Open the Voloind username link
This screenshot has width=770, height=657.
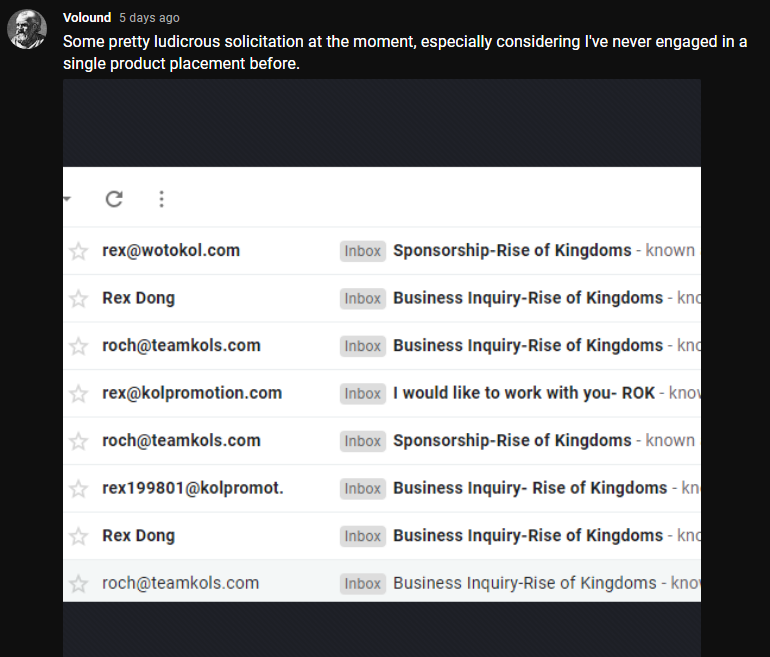point(87,18)
